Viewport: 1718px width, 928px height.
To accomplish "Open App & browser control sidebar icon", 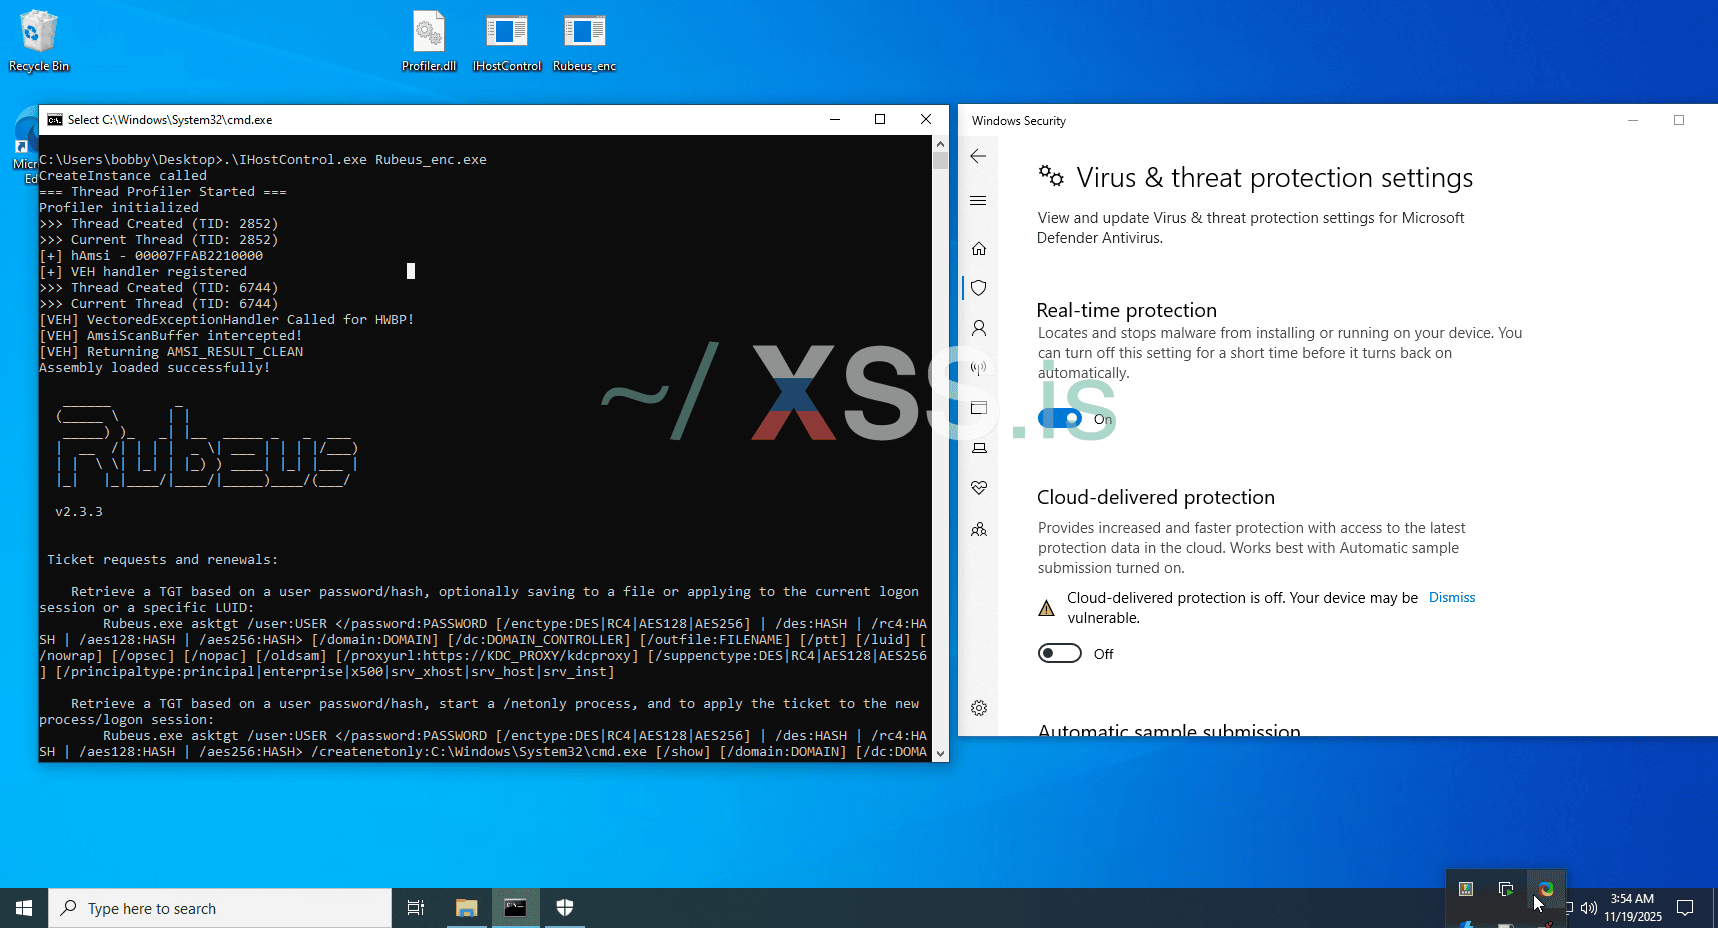I will (979, 408).
